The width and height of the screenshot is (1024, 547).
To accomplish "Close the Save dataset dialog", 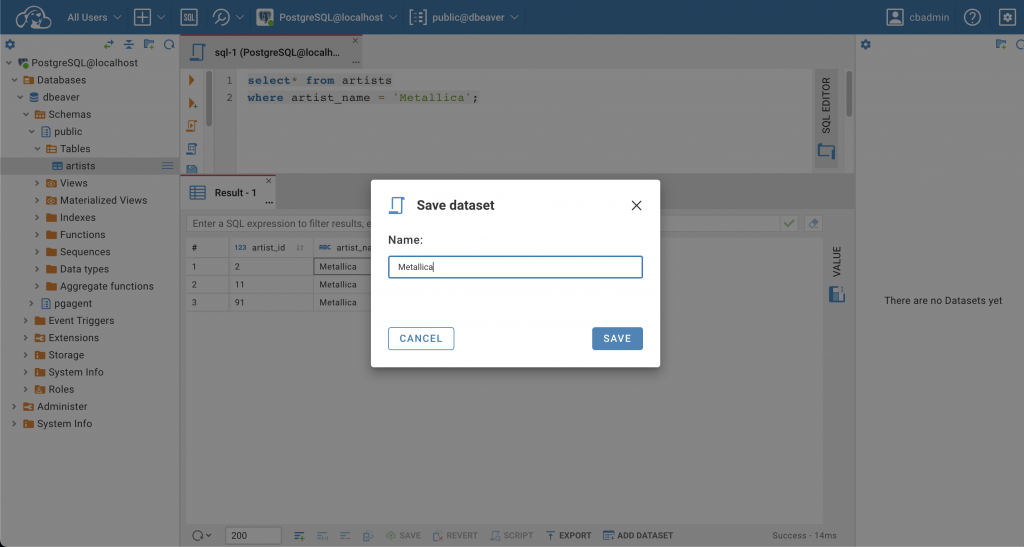I will (636, 206).
